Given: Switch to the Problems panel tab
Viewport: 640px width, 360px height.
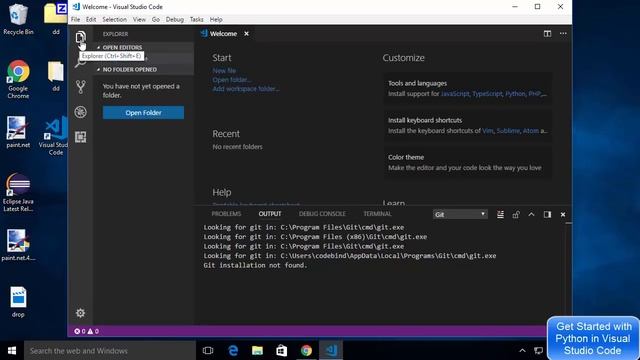Looking at the screenshot, I should [x=226, y=214].
